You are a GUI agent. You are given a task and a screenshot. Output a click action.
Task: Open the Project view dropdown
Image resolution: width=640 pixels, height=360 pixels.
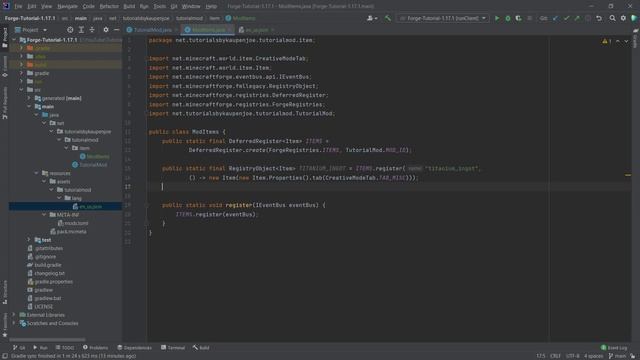point(31,30)
